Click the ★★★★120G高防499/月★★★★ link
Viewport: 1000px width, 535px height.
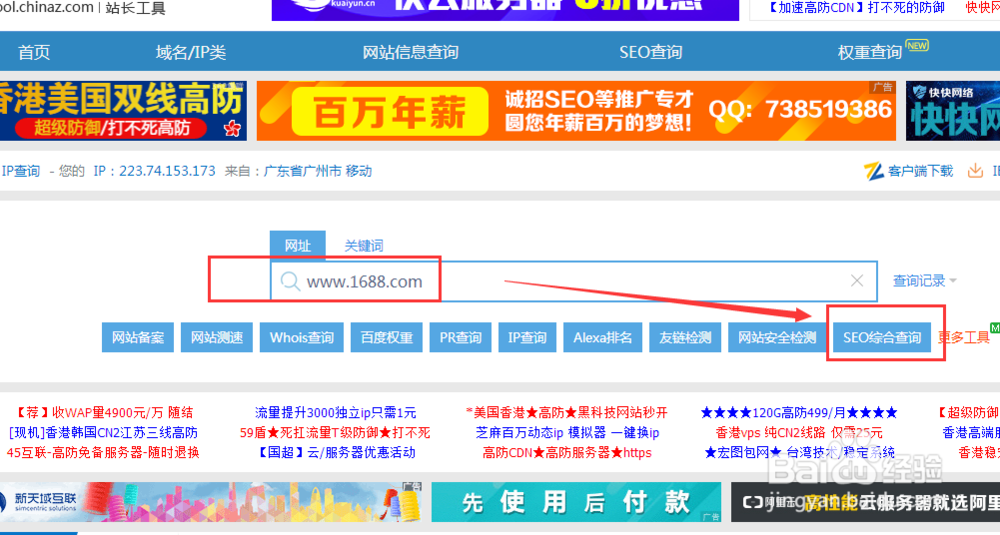[799, 413]
